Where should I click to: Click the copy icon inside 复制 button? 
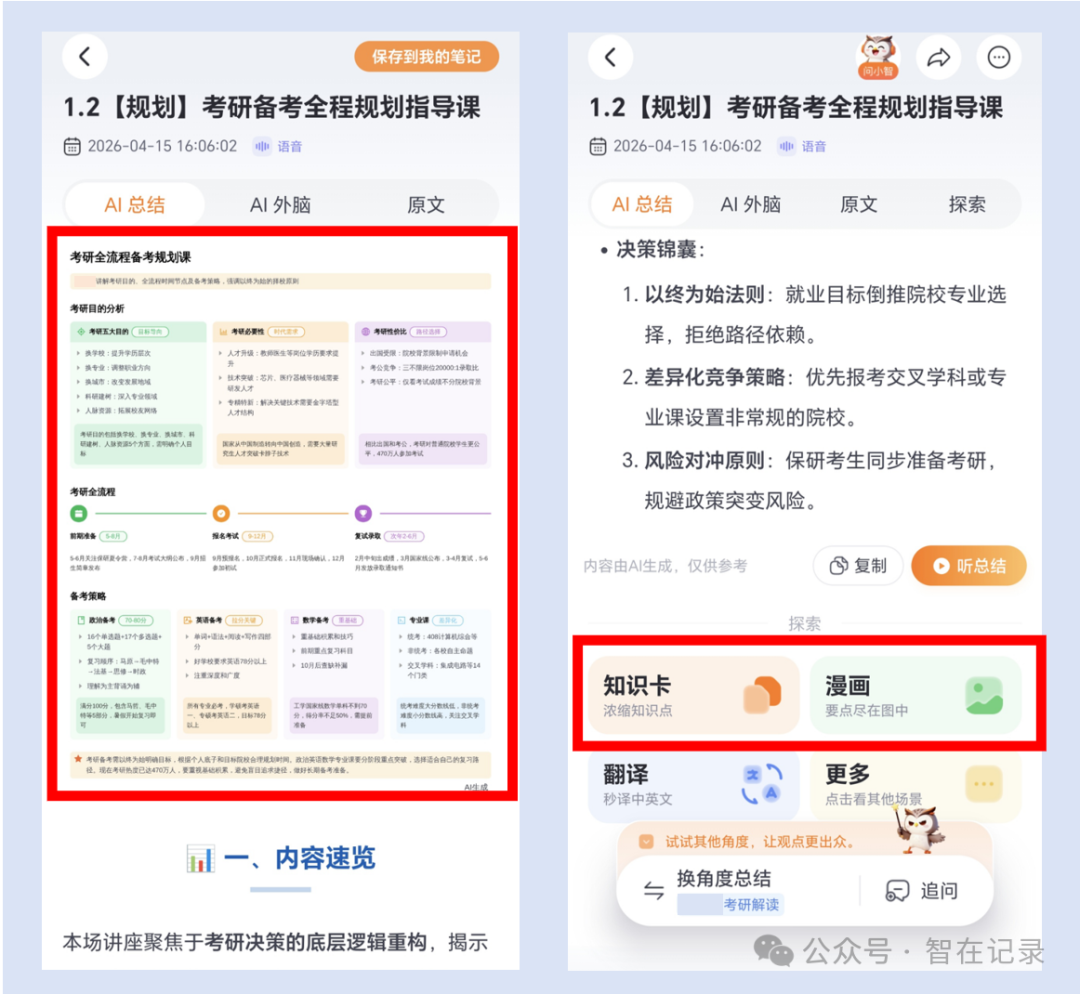click(x=838, y=566)
